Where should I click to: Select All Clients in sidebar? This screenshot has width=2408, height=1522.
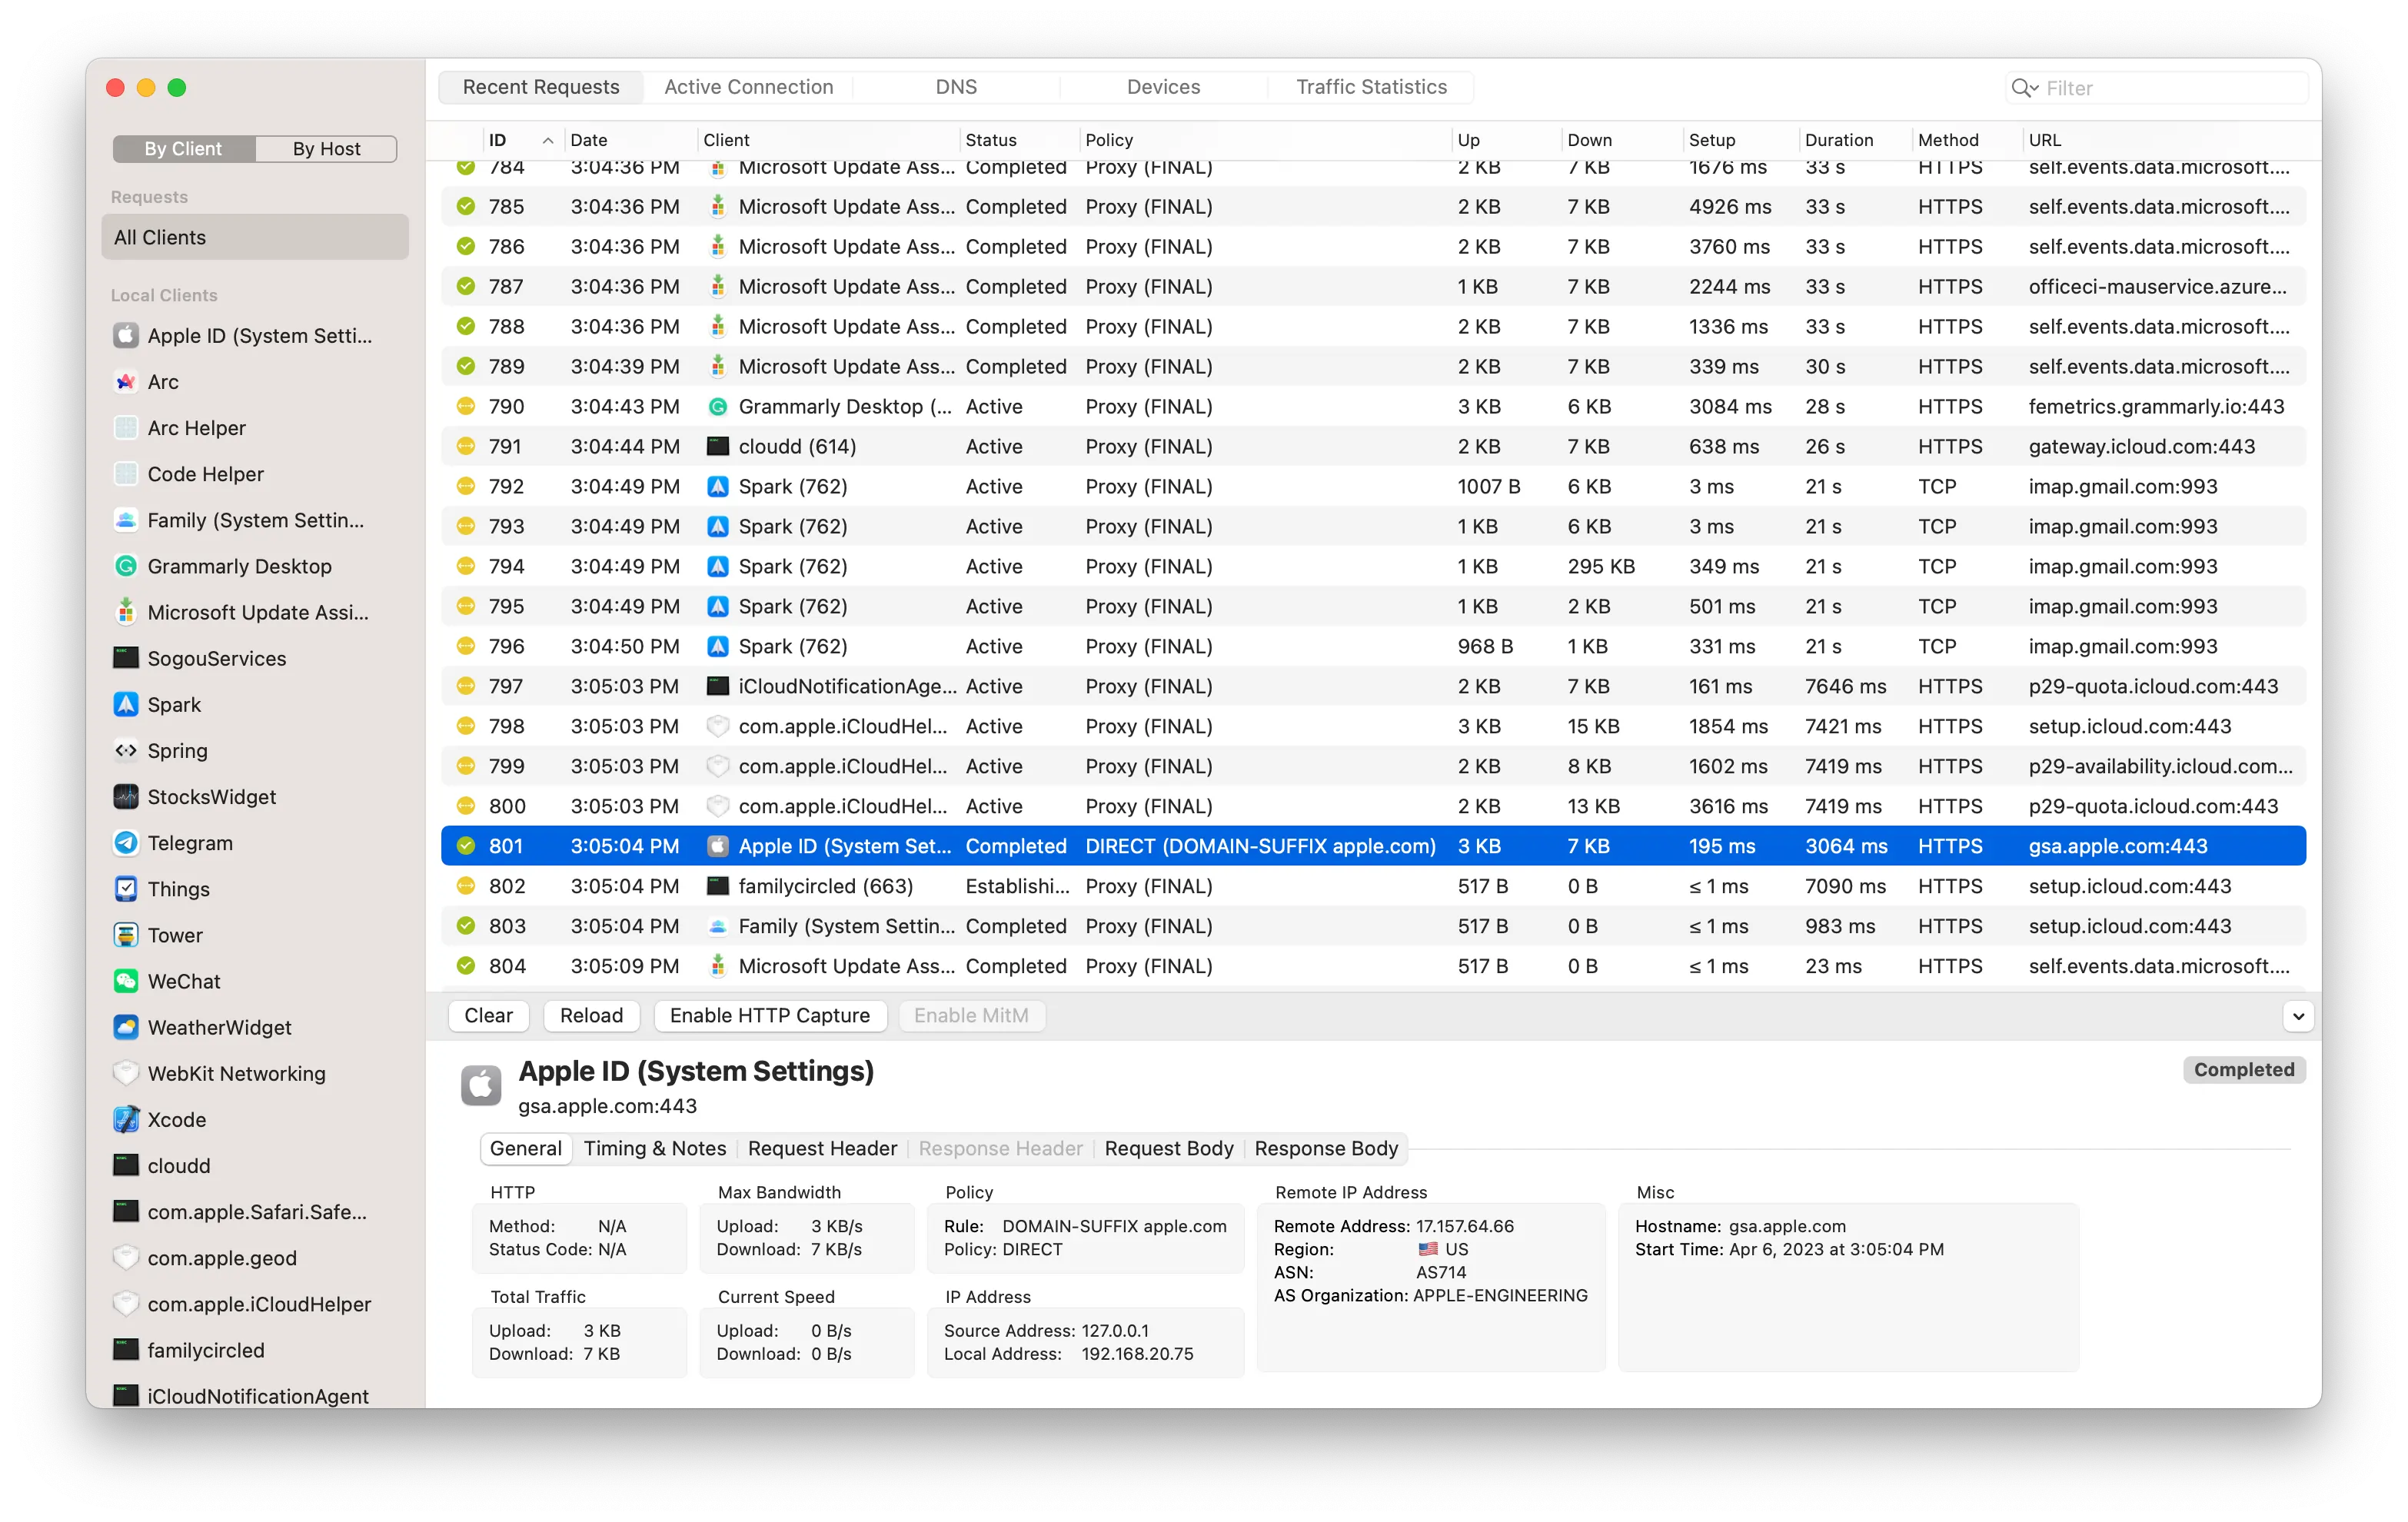255,237
